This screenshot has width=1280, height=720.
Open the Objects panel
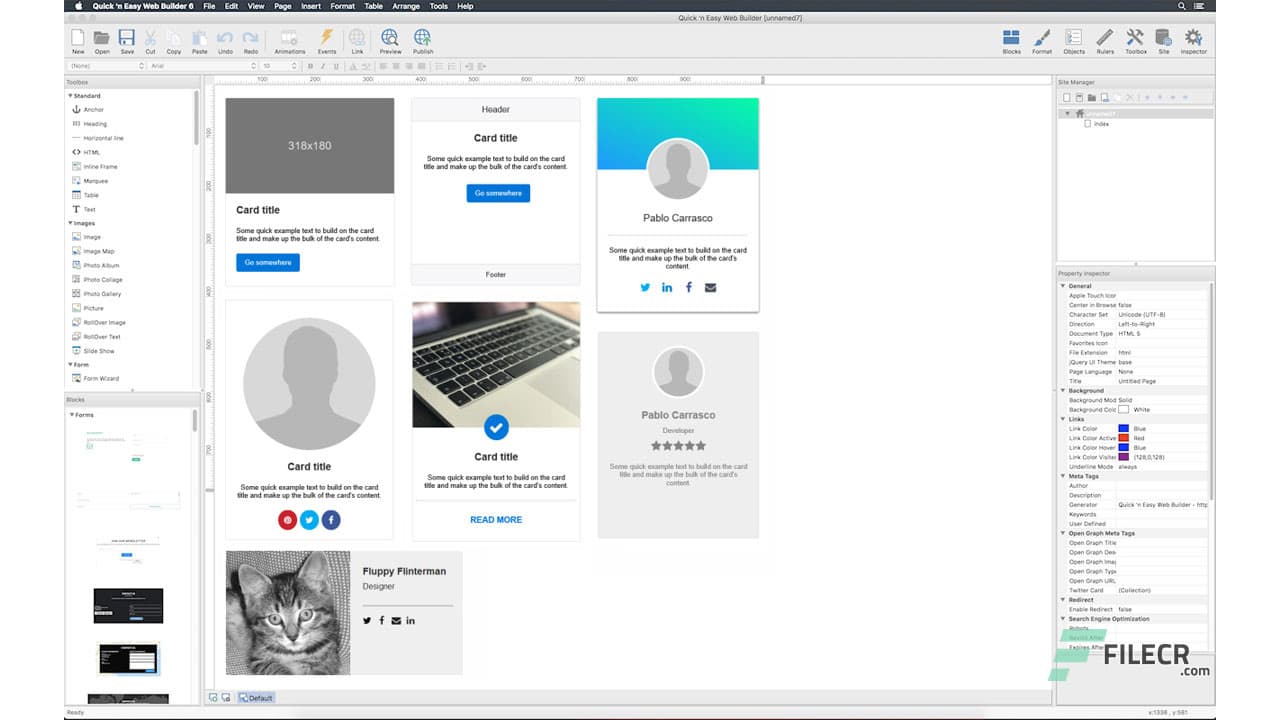coord(1072,40)
